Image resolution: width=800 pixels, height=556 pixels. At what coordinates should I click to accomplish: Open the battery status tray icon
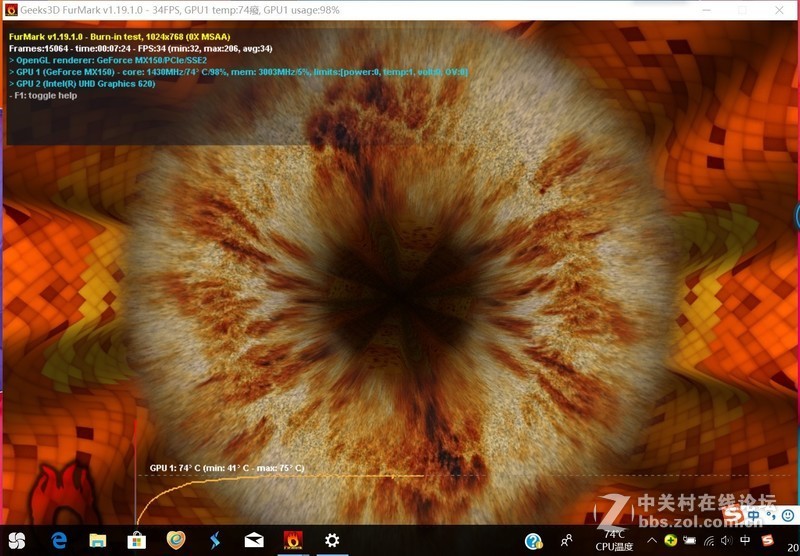tap(690, 540)
